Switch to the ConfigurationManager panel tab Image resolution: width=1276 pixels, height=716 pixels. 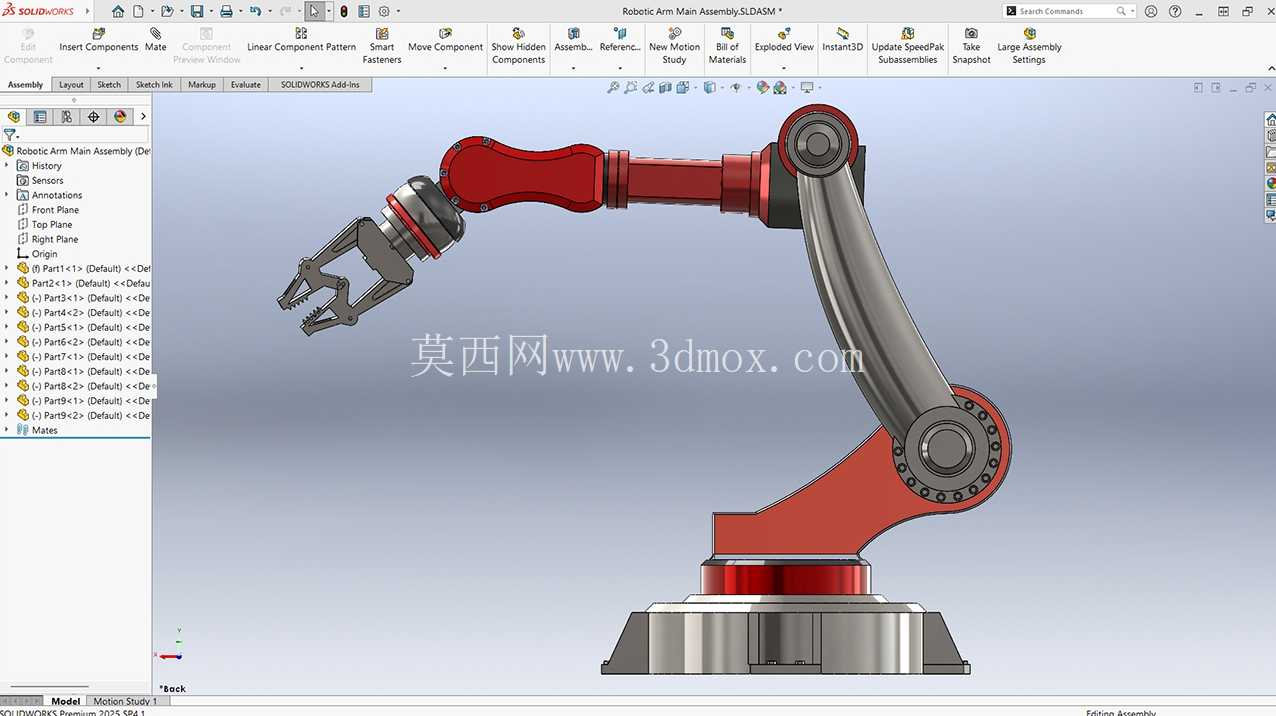coord(67,116)
